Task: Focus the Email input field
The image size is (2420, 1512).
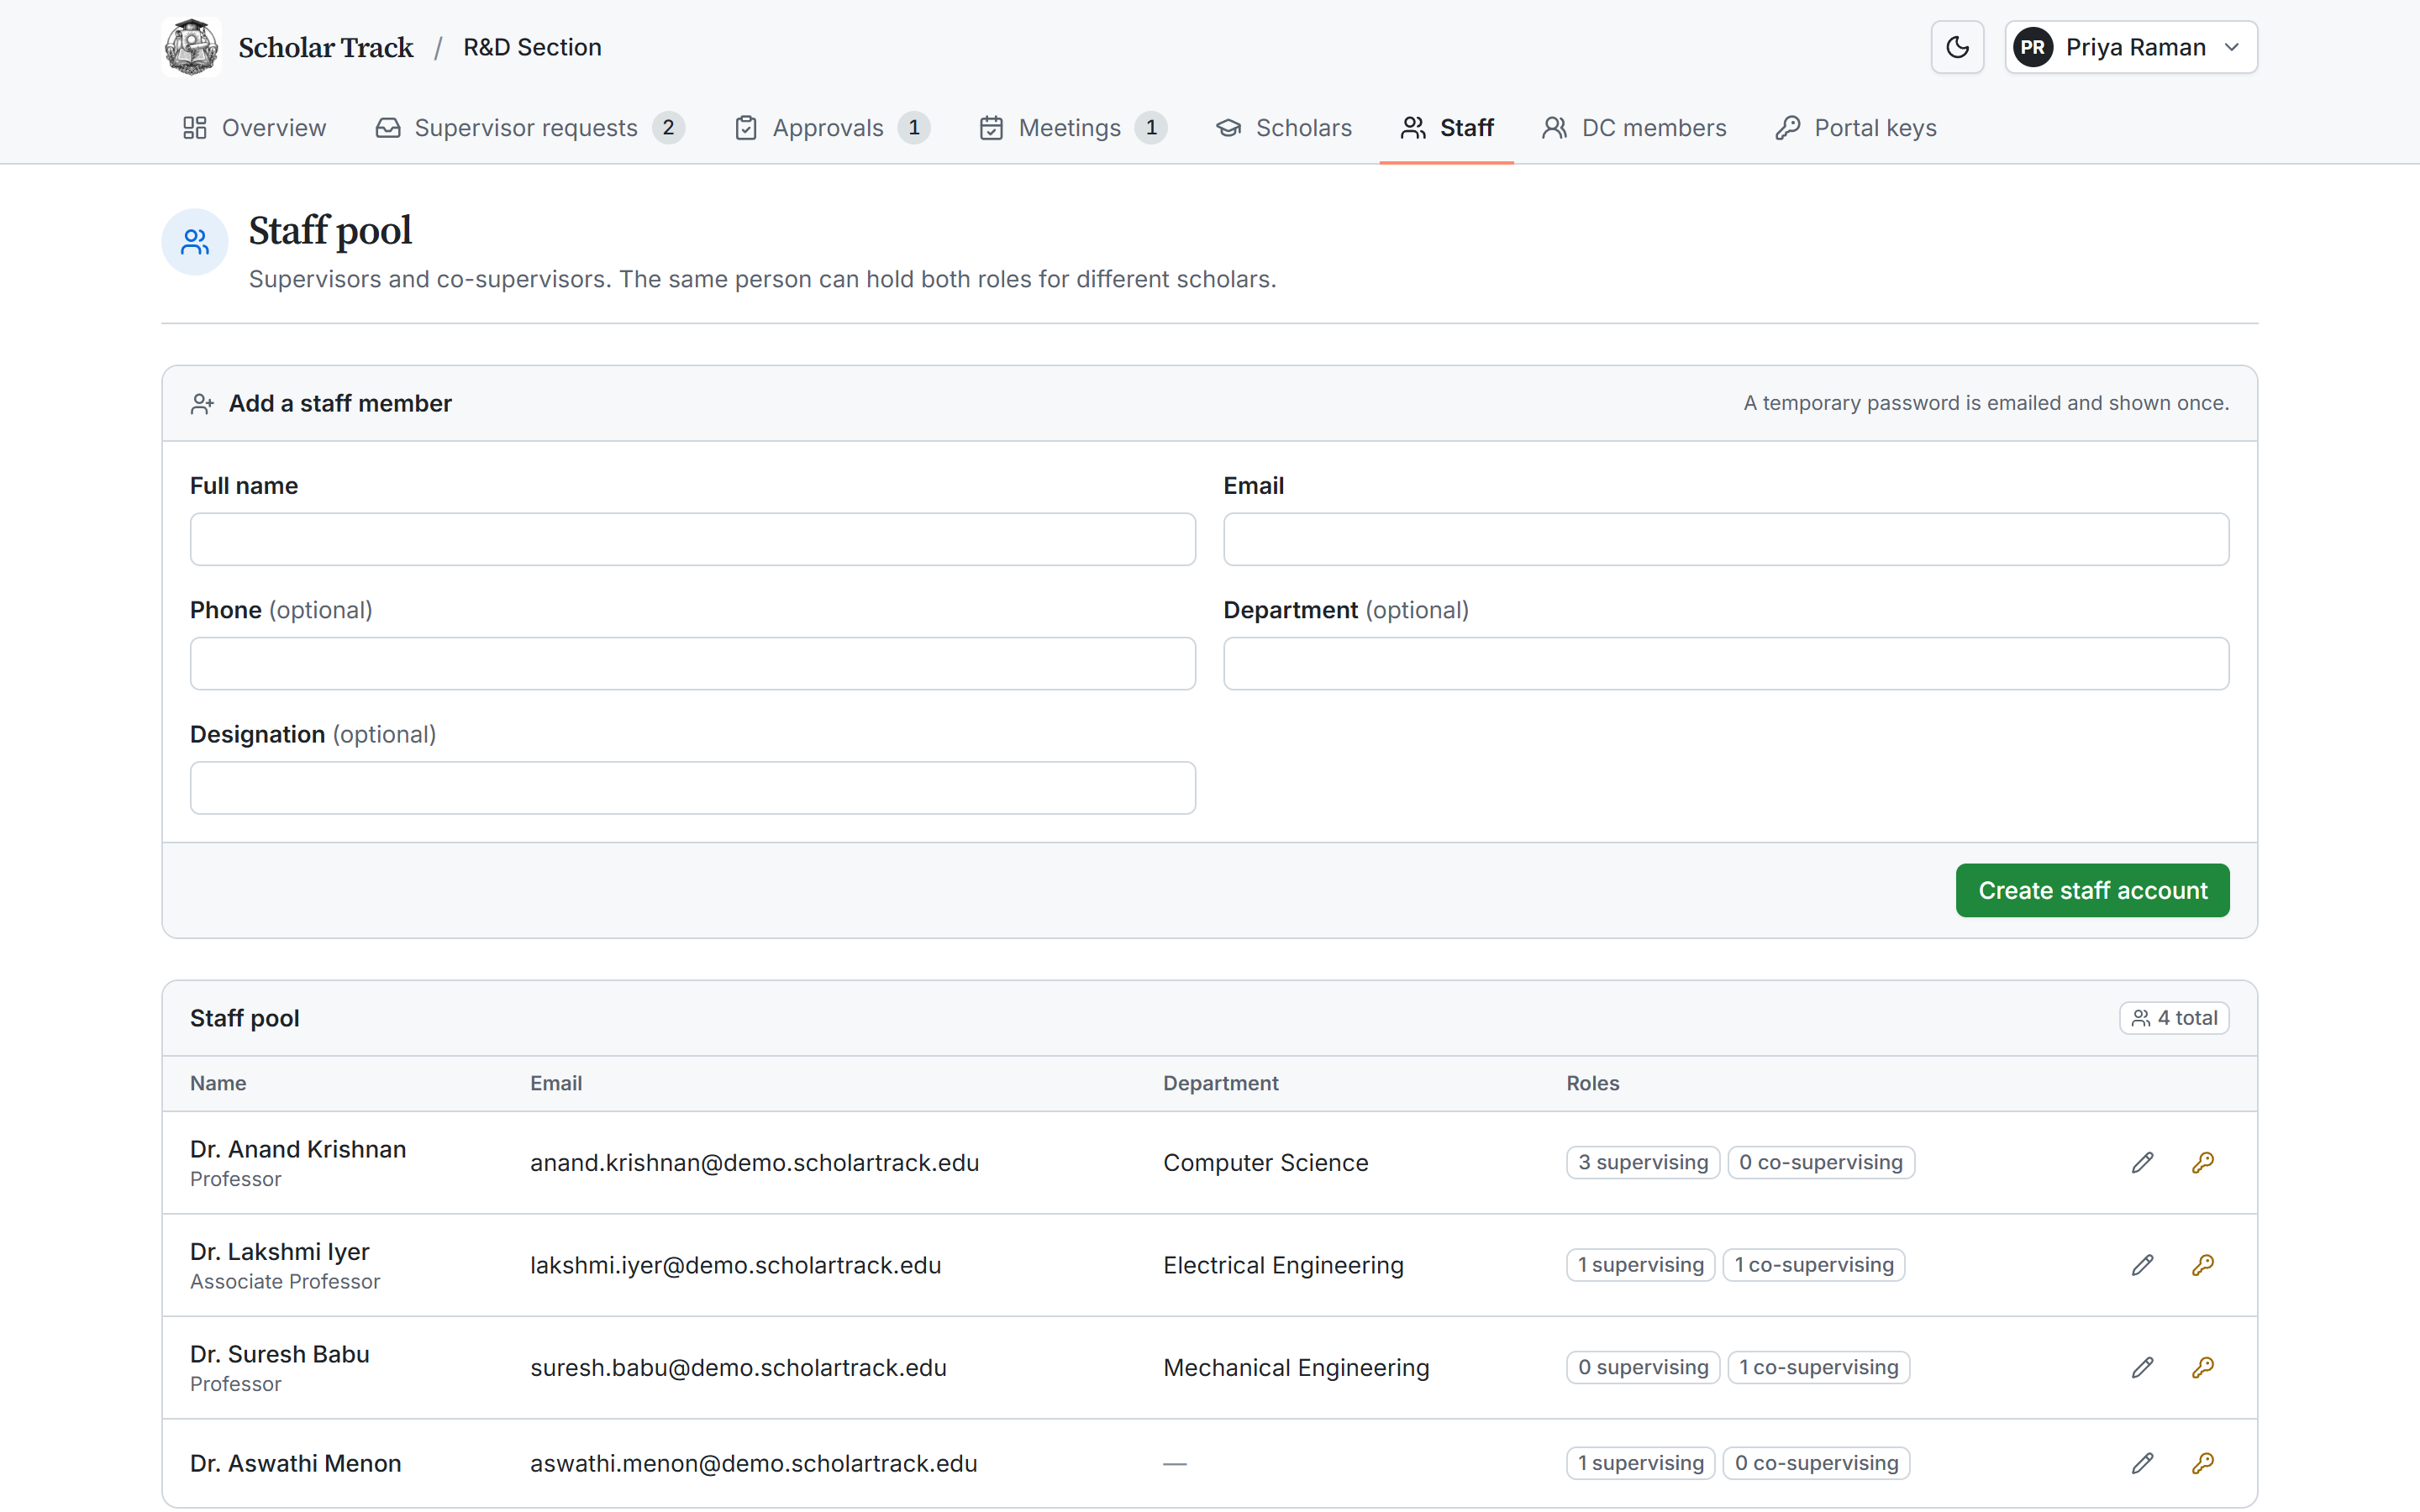Action: pos(1726,539)
